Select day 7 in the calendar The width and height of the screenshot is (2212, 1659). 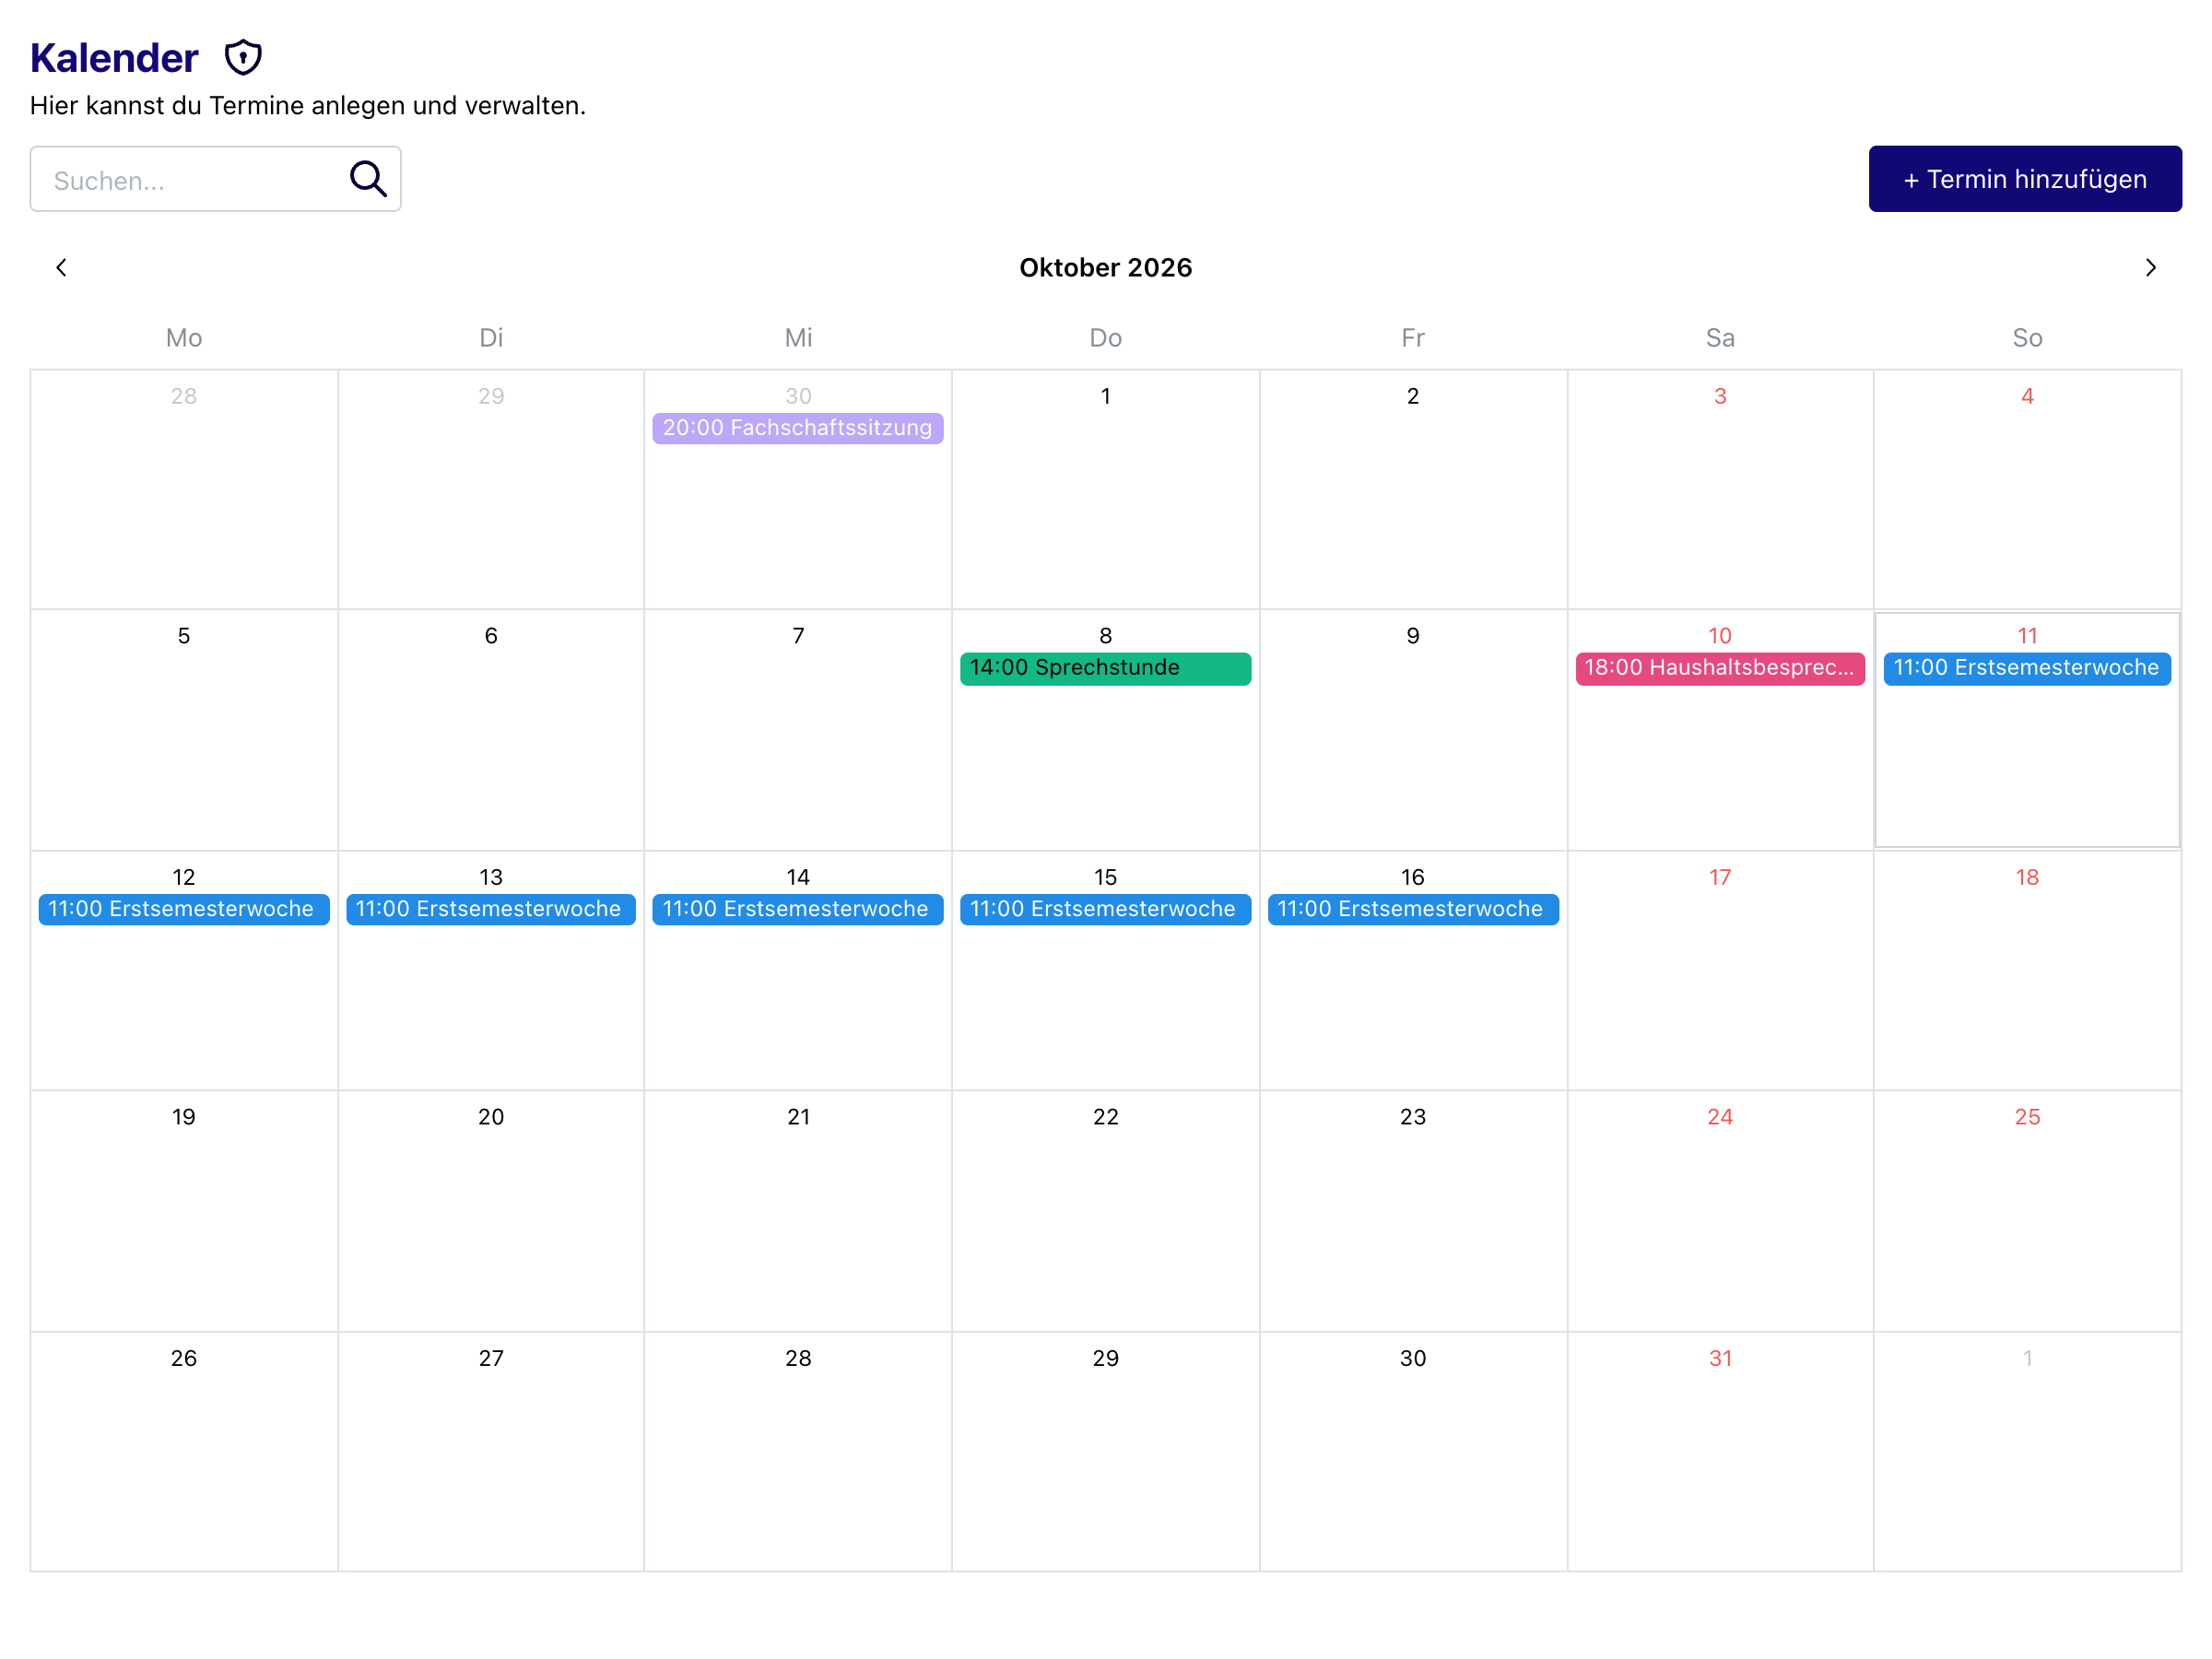point(797,730)
